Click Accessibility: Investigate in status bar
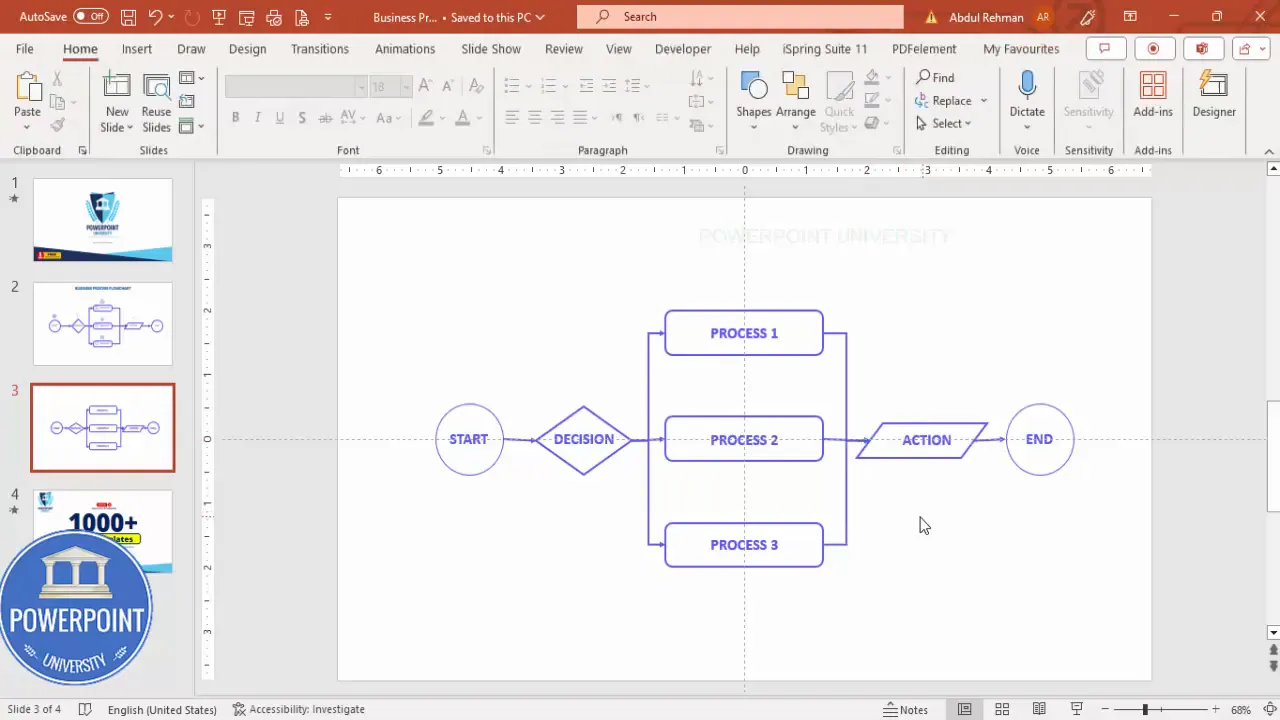 (x=298, y=709)
